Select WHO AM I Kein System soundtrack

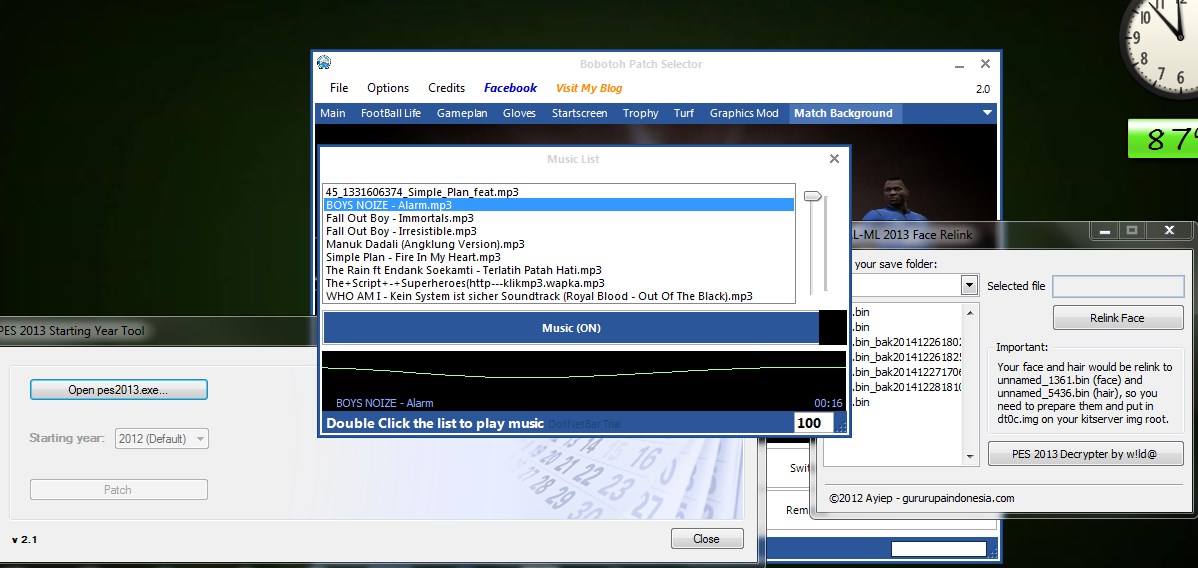tap(559, 296)
